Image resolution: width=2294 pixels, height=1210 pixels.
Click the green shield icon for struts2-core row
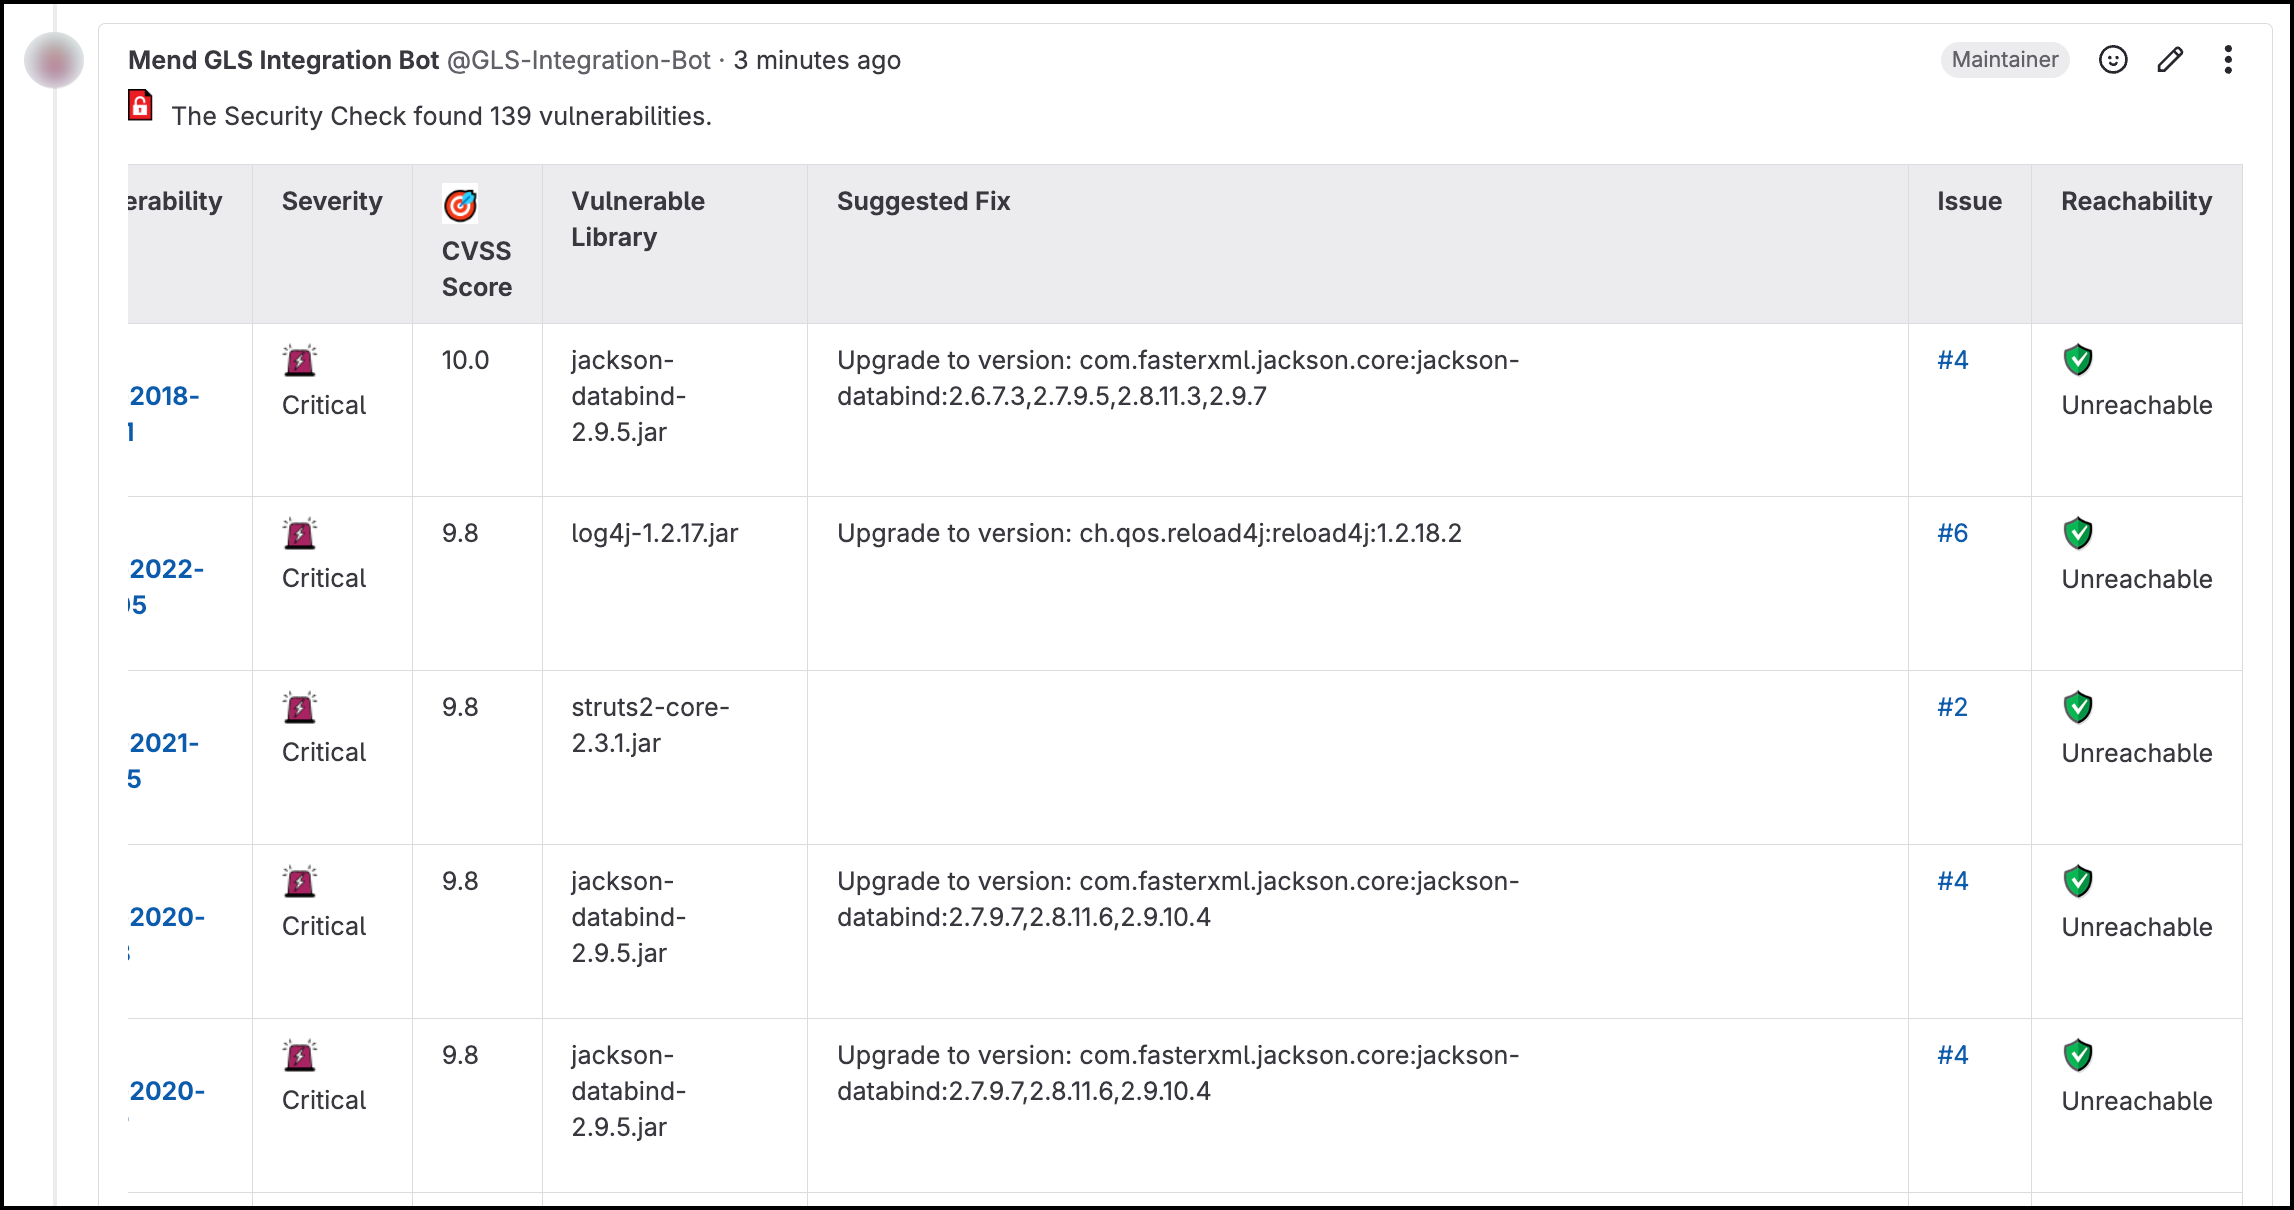pos(2078,707)
